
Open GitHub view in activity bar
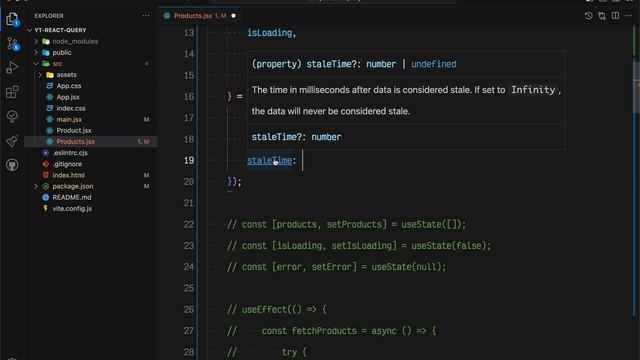point(12,165)
